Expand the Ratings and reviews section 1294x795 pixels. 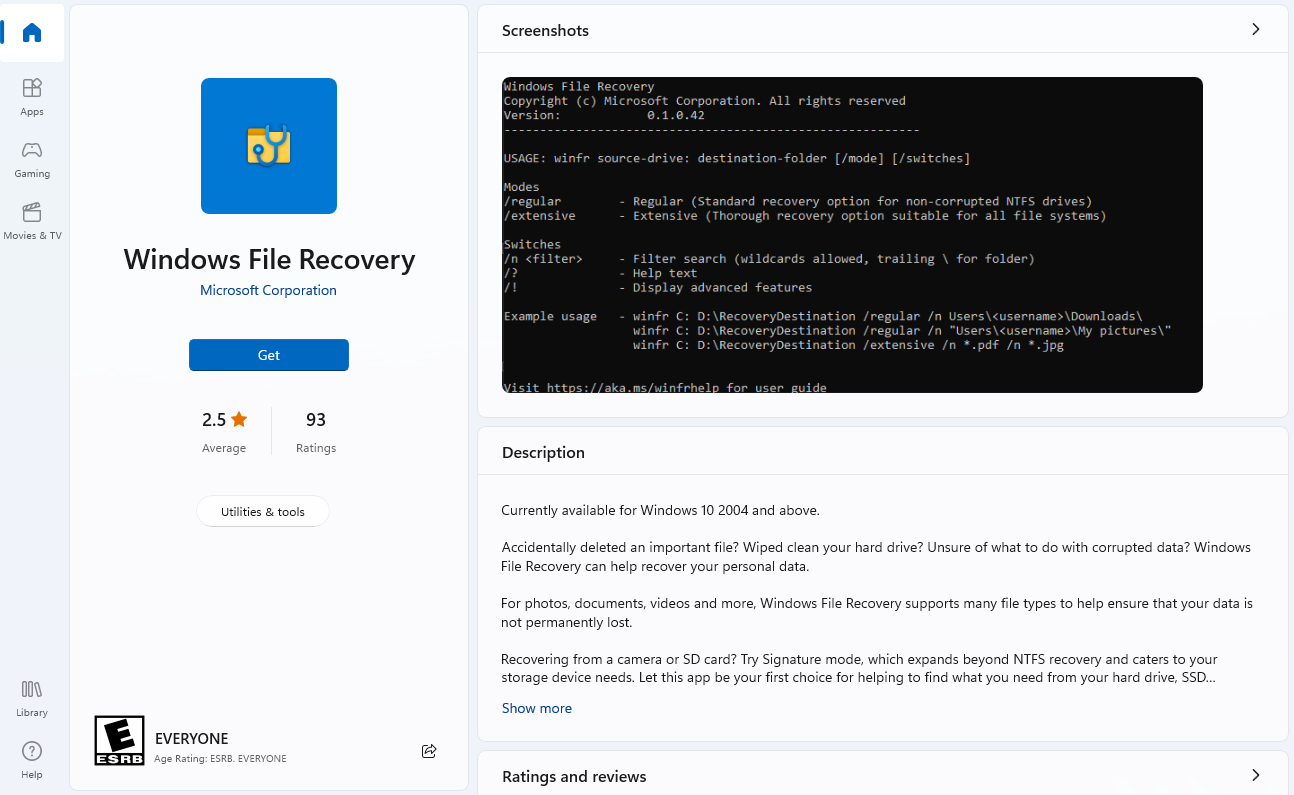click(x=1256, y=775)
